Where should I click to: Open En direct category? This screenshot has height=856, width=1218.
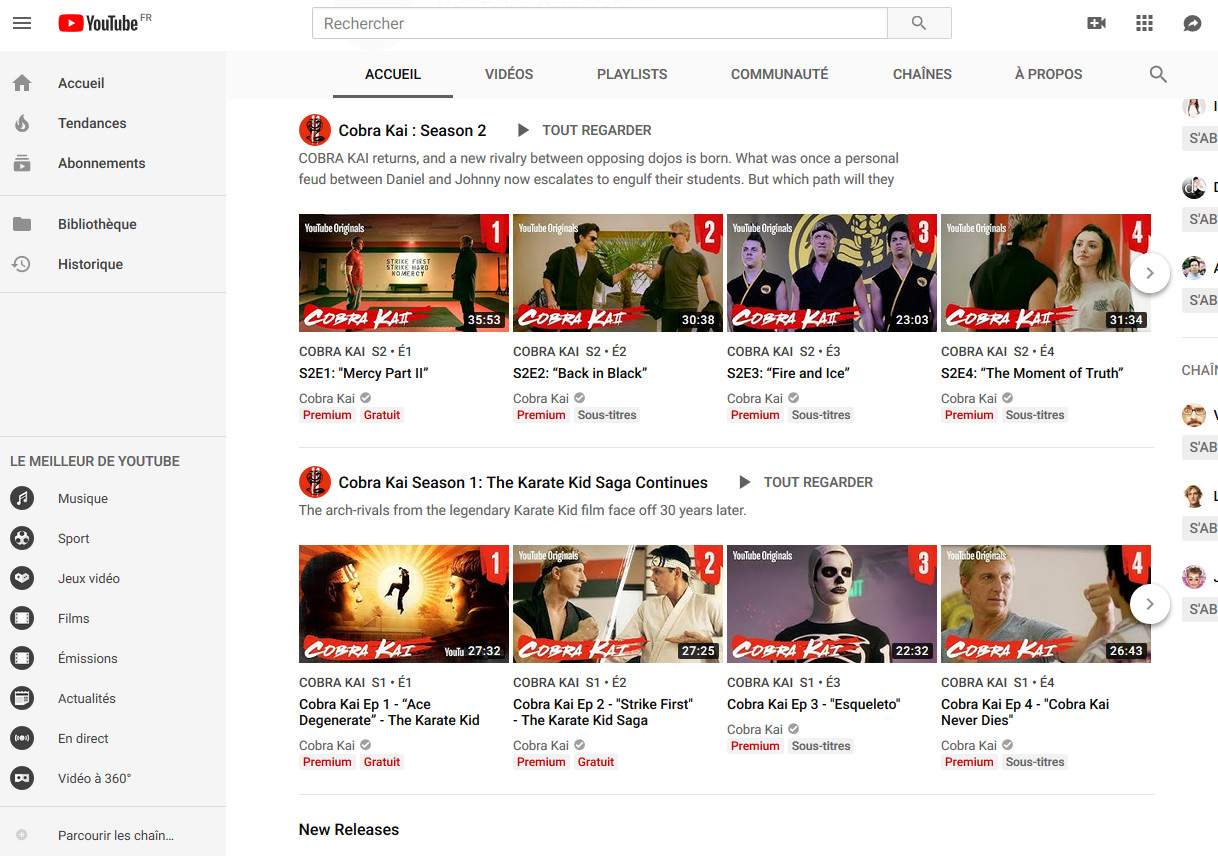113,738
